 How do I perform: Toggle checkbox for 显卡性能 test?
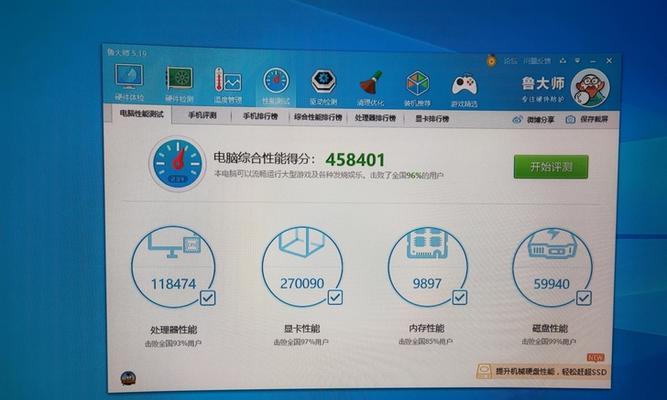click(x=335, y=297)
